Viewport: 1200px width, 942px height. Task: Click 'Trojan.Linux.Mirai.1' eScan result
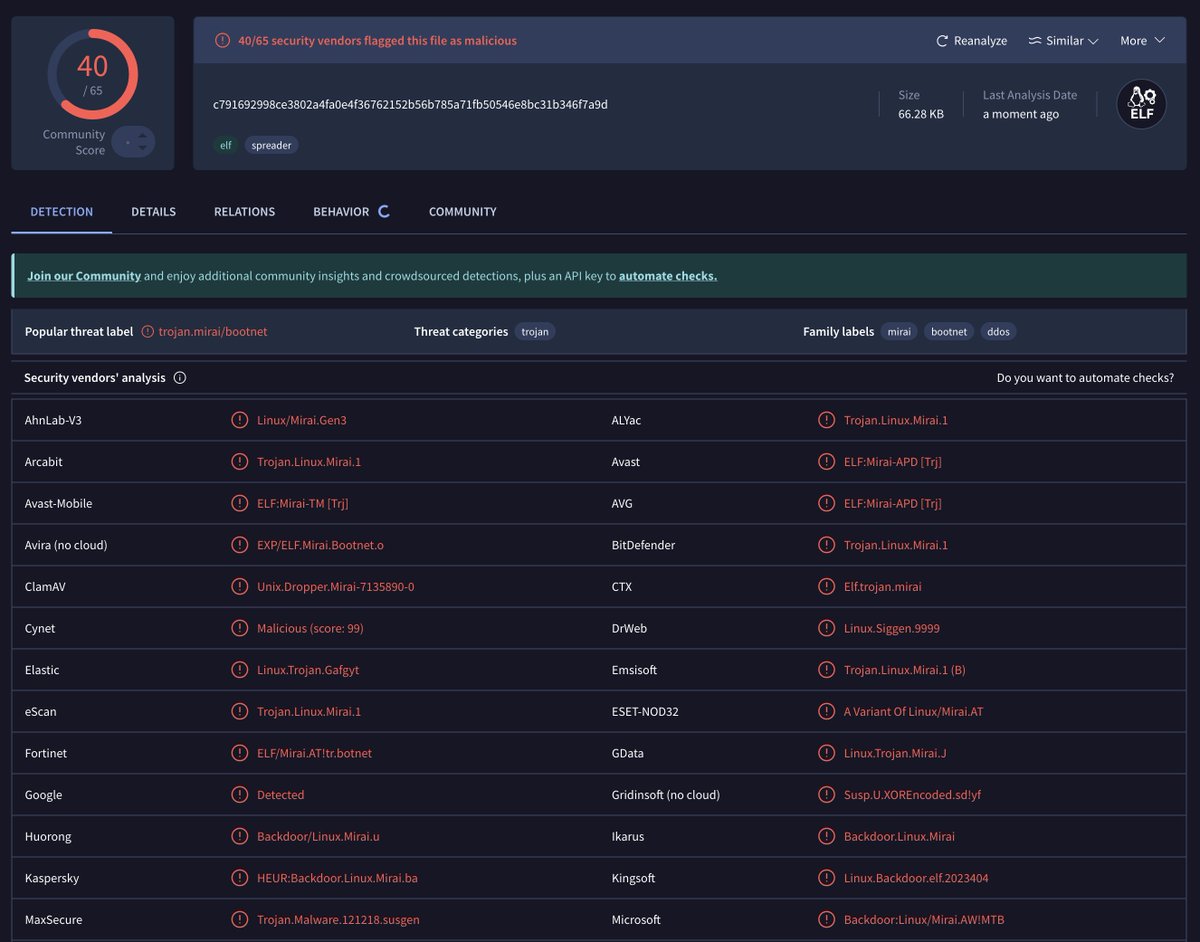tap(309, 712)
